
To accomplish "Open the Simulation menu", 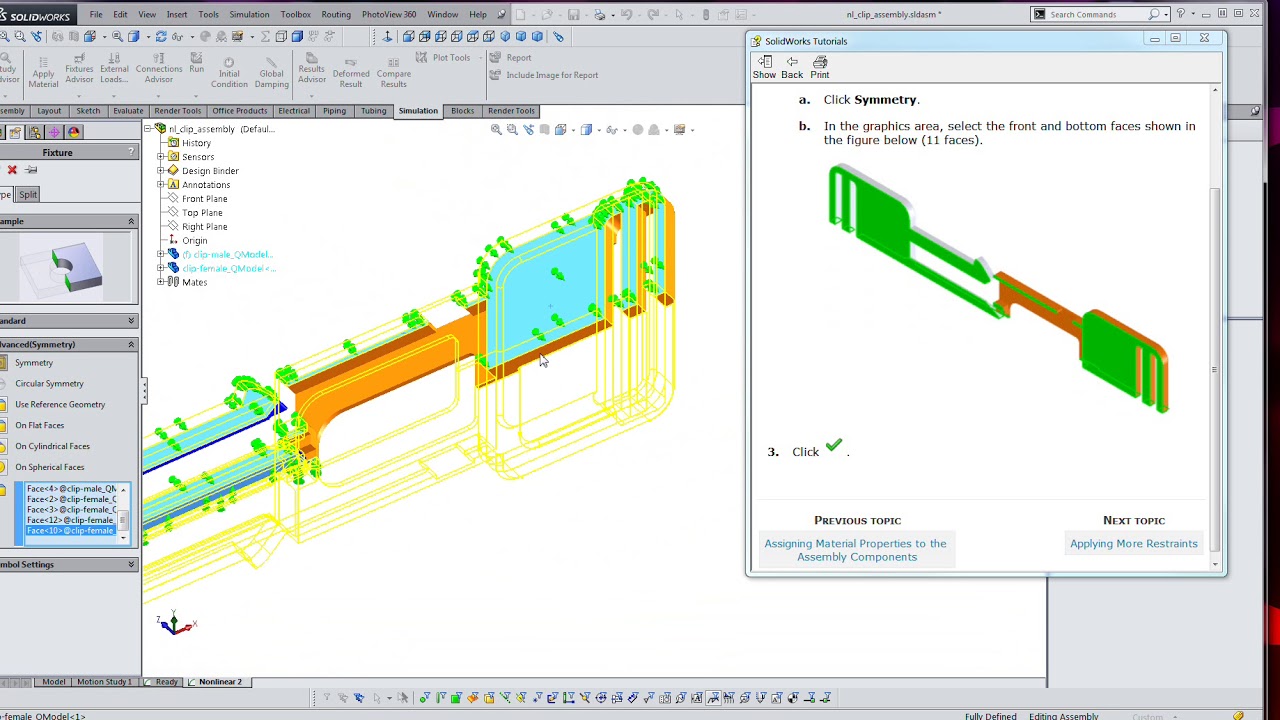I will pos(249,15).
